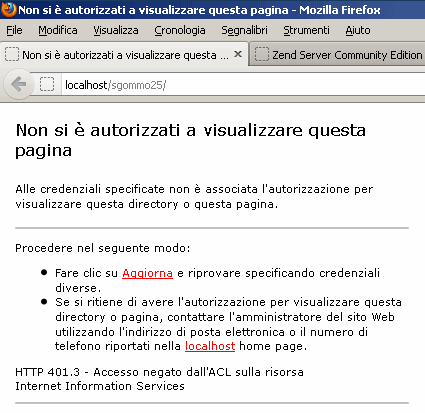Click the Zend Server tab favicon
Screen dimensions: 425x413
[x=262, y=54]
